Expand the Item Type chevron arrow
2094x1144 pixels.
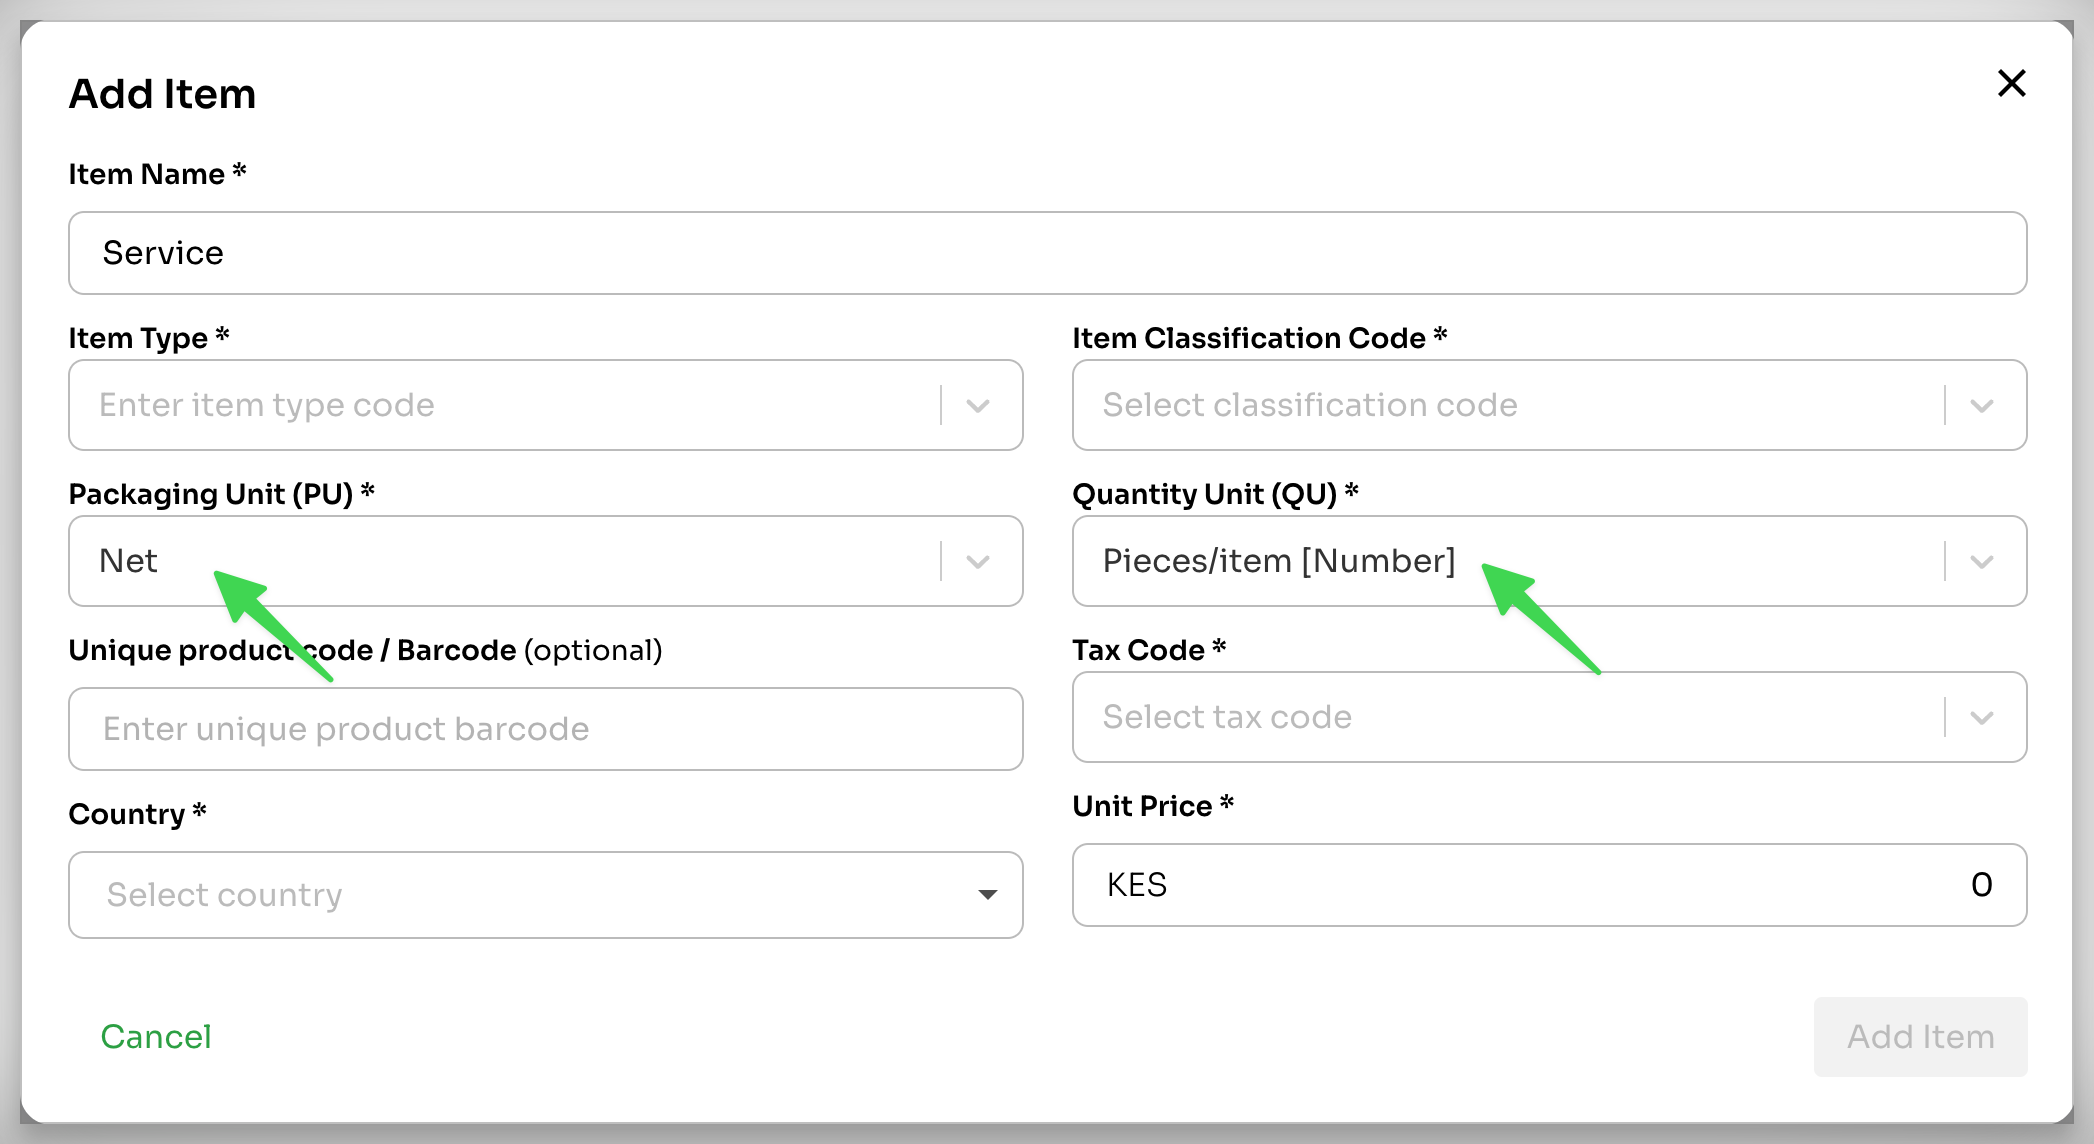pos(978,406)
